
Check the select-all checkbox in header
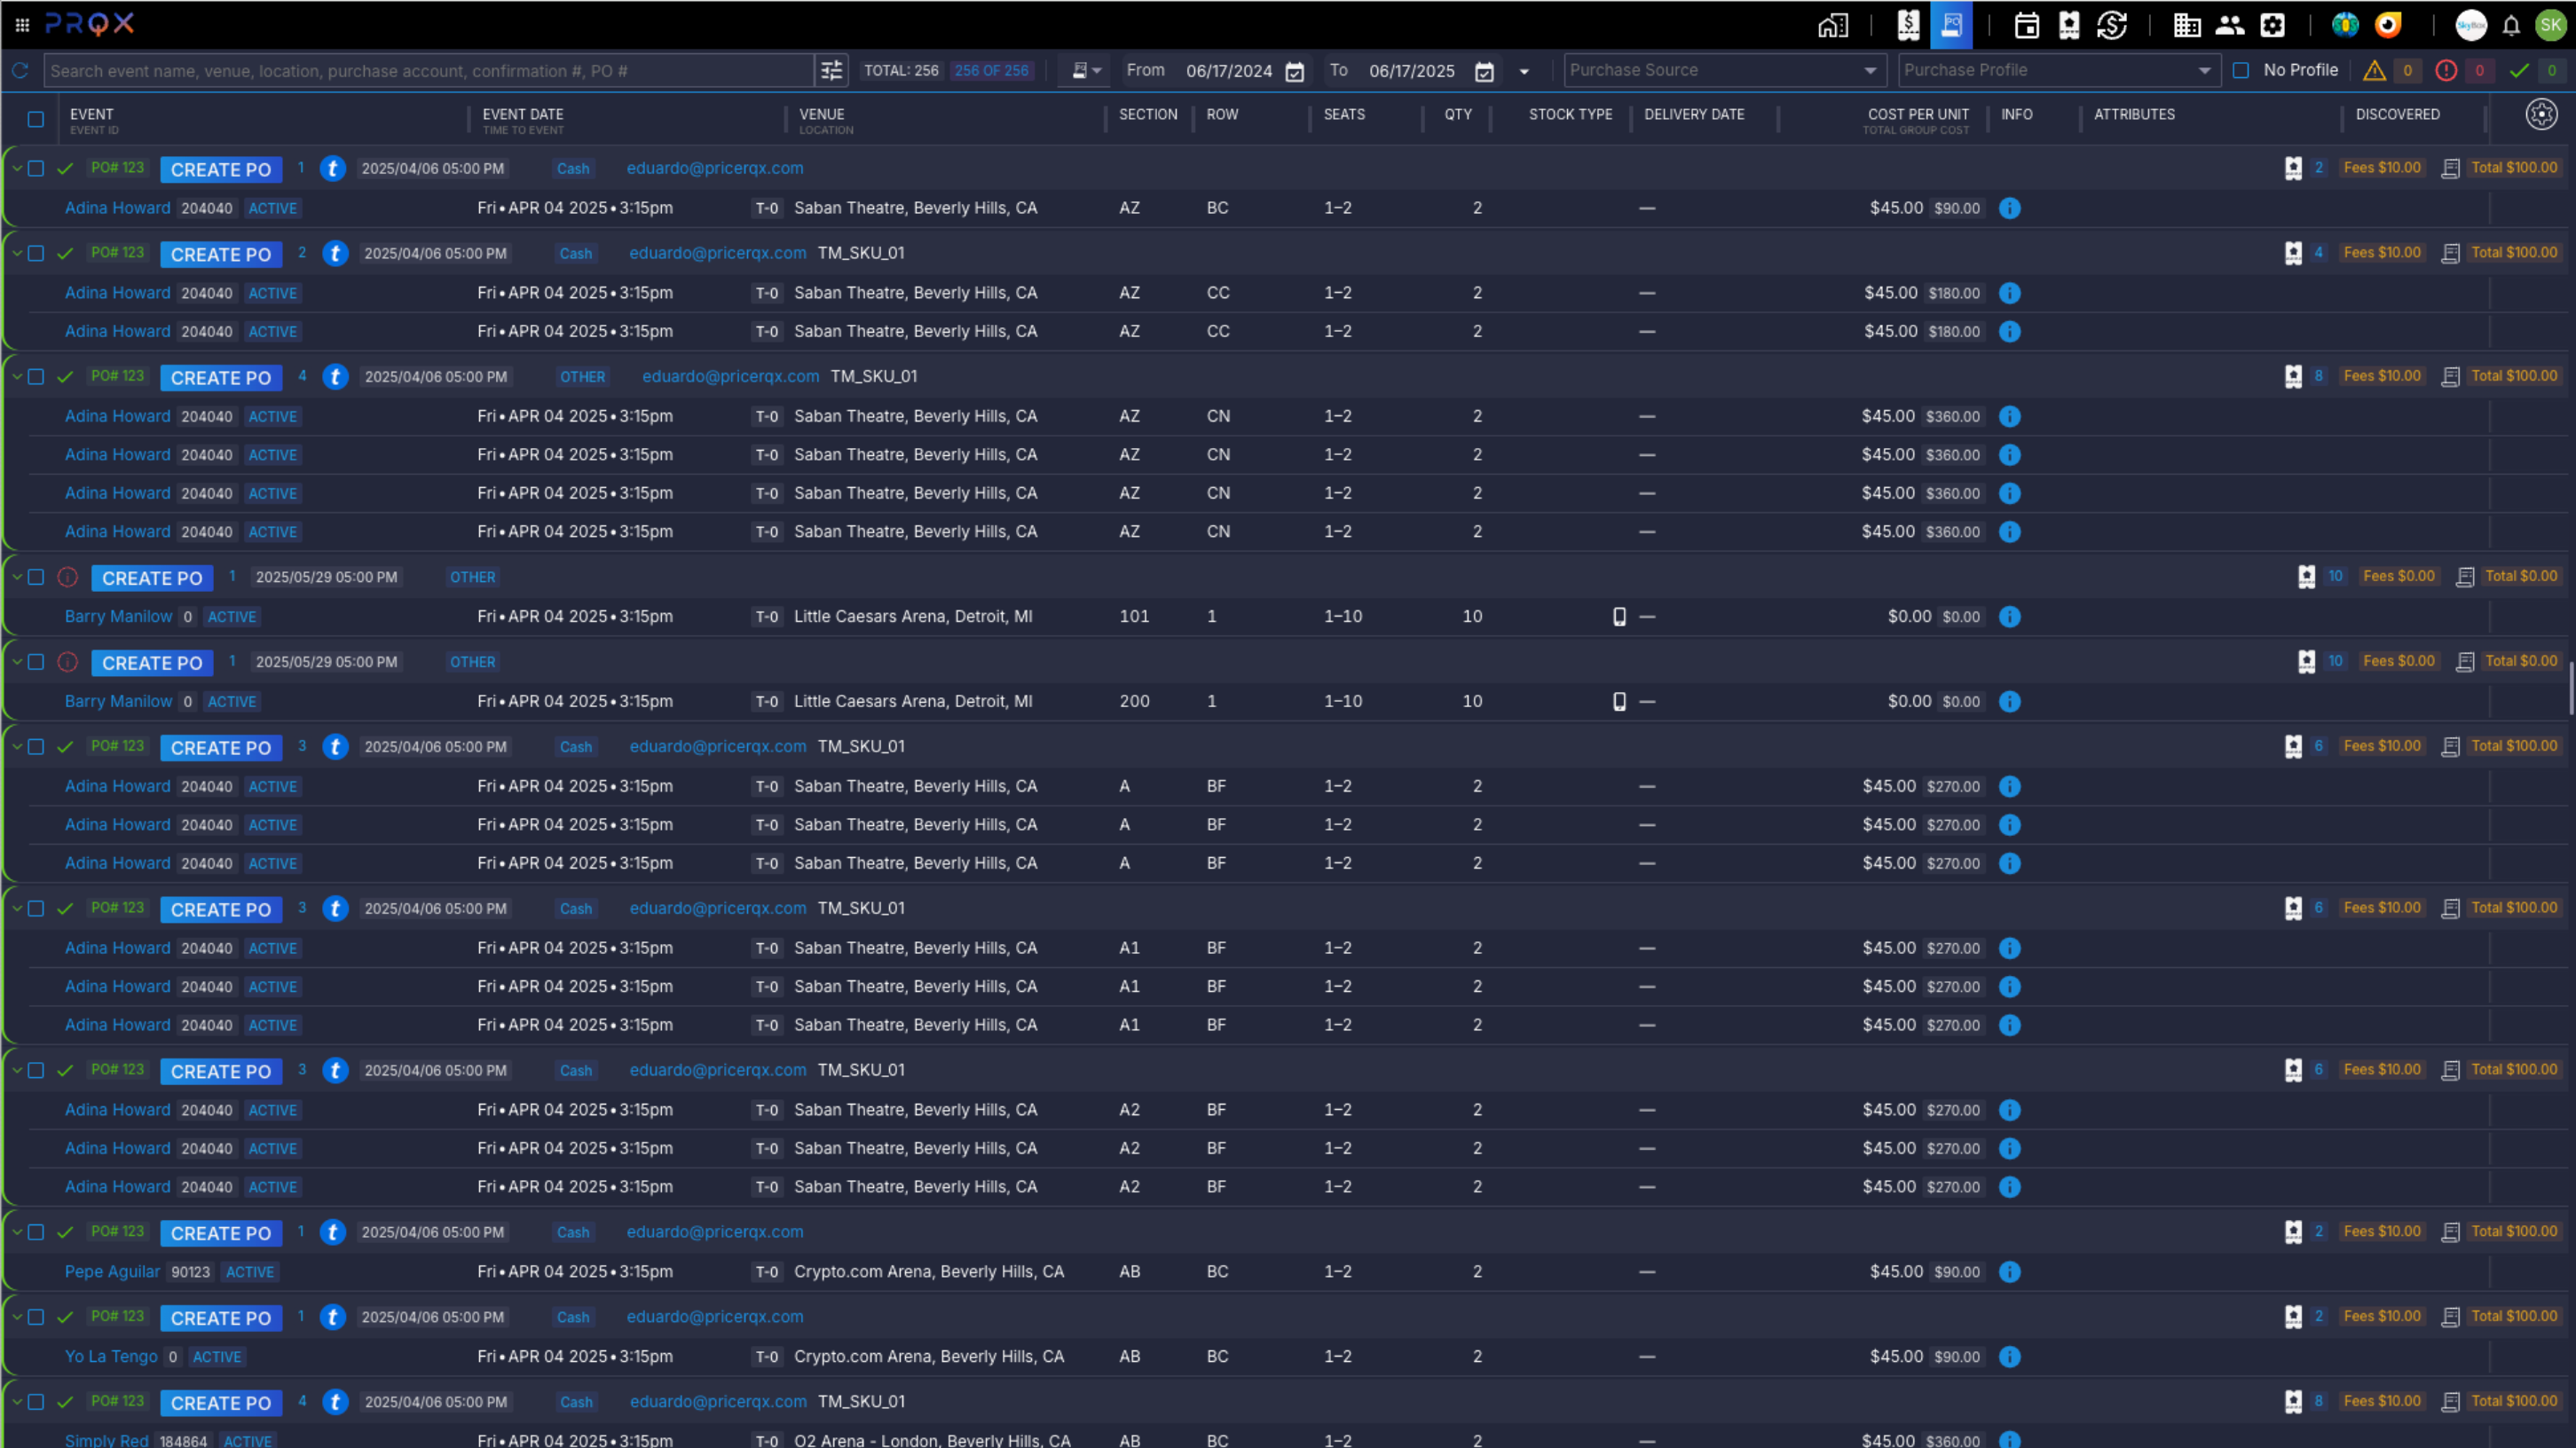[x=36, y=120]
